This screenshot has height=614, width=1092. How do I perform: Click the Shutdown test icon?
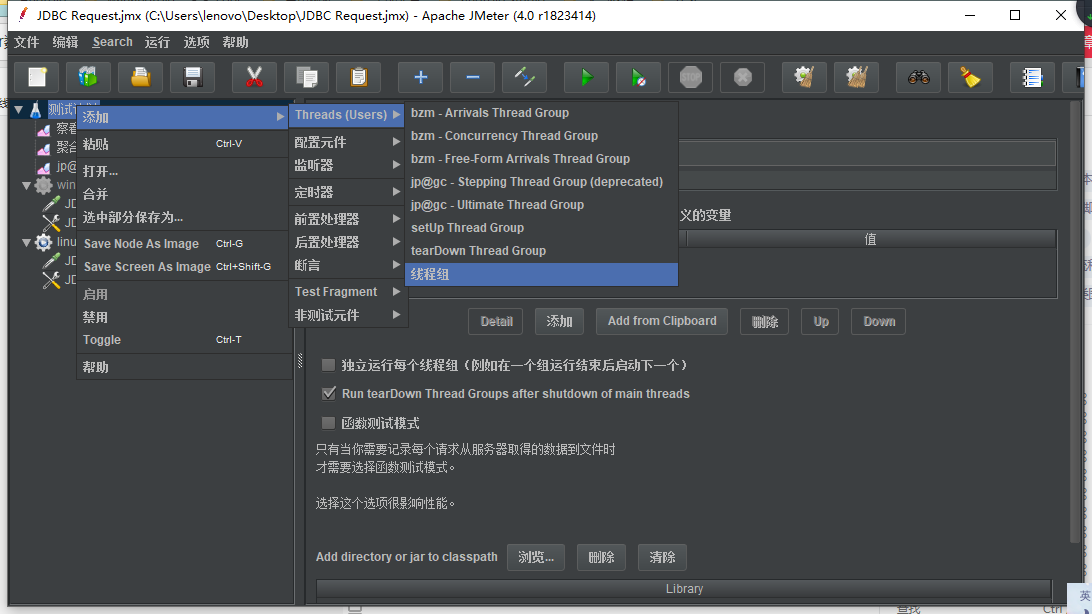(x=742, y=77)
